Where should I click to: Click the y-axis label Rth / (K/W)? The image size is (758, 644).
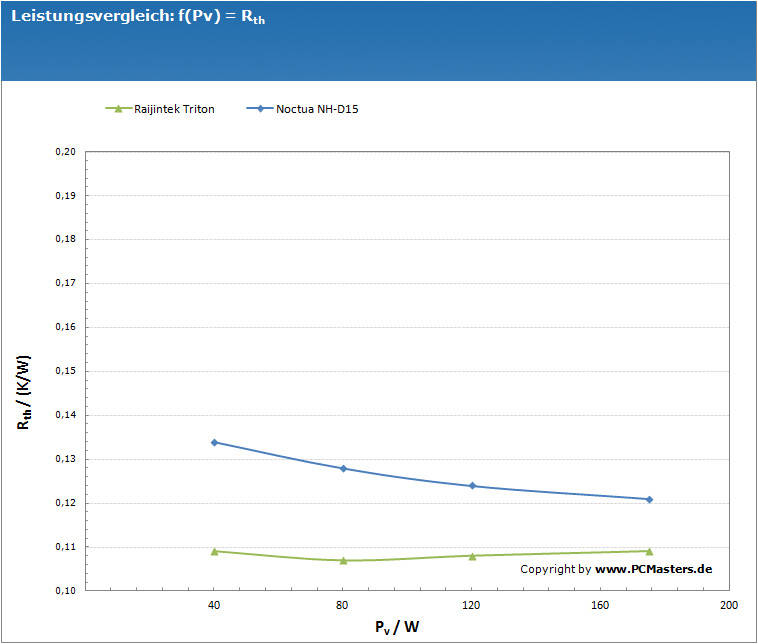[x=23, y=392]
